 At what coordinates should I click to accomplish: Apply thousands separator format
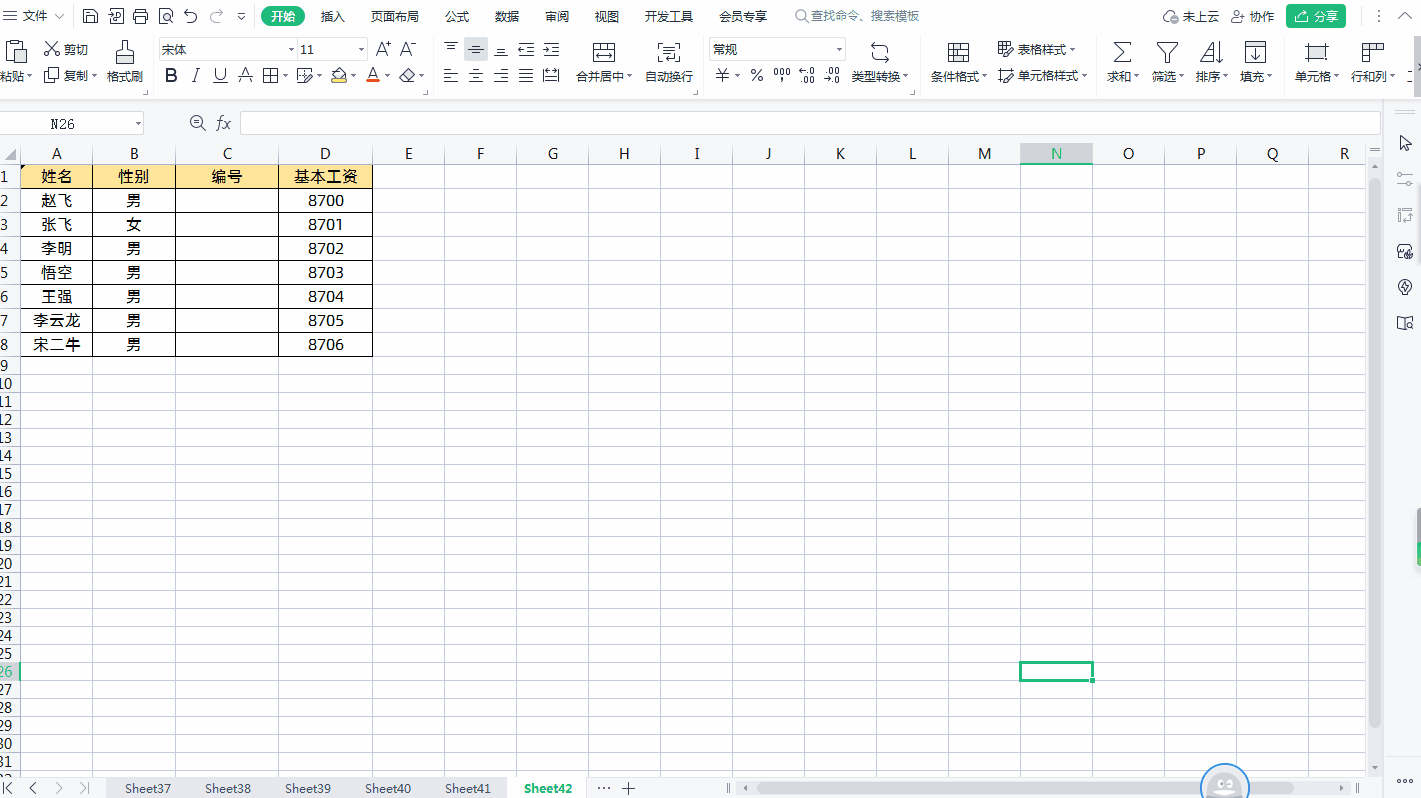click(x=782, y=75)
